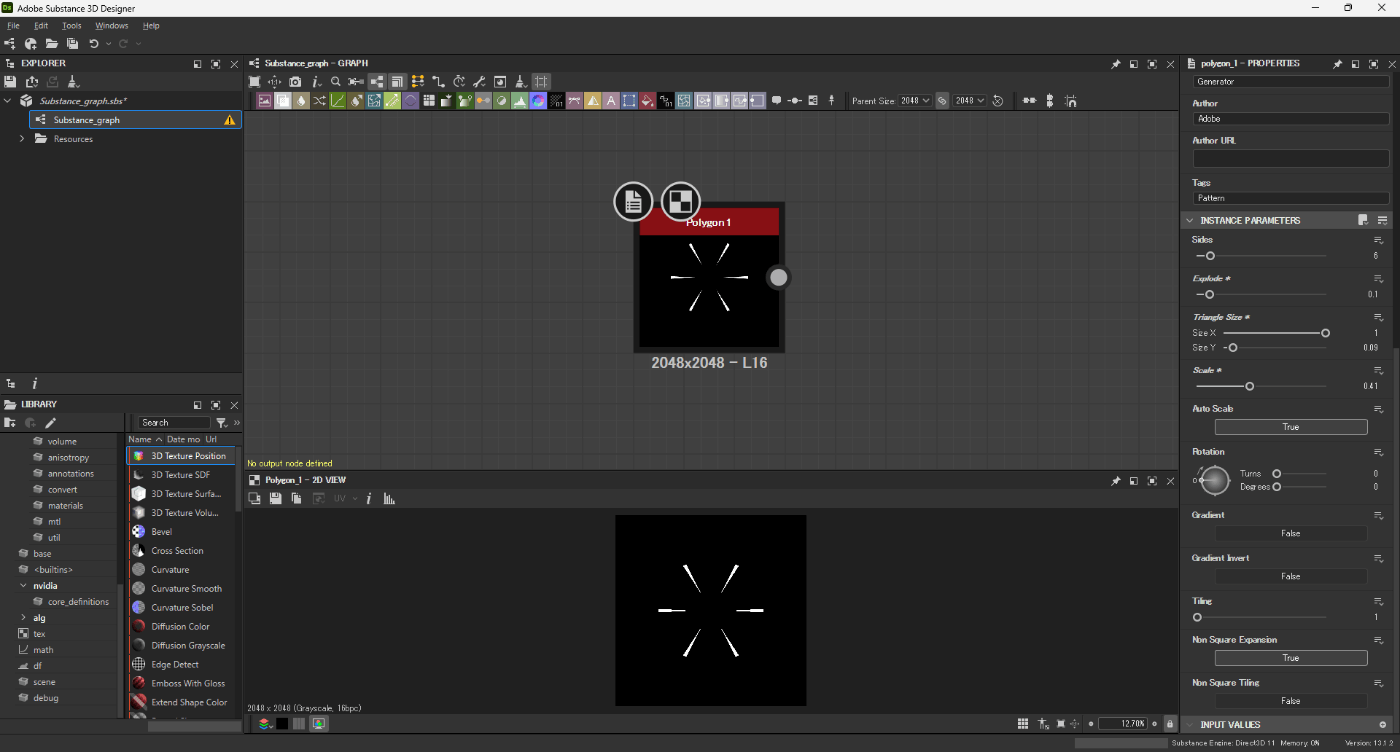Collapse the nvidia library category

tap(22, 585)
